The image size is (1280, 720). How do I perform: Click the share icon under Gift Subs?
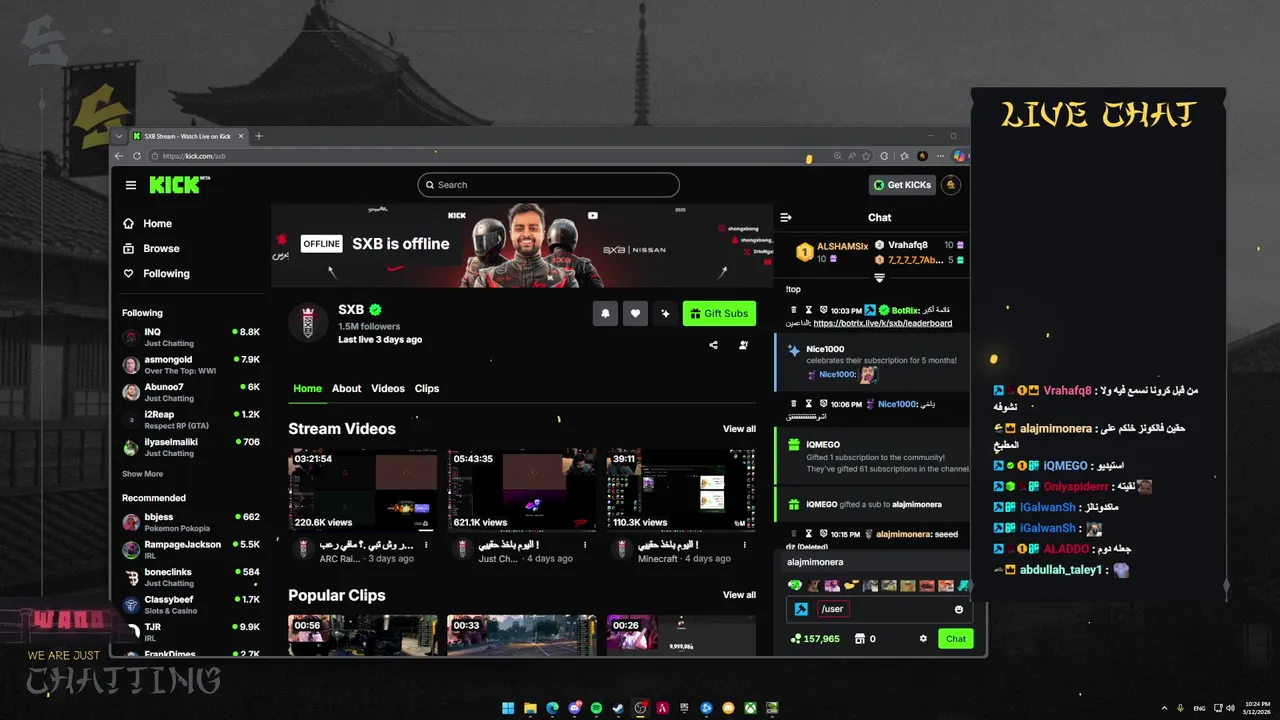713,345
